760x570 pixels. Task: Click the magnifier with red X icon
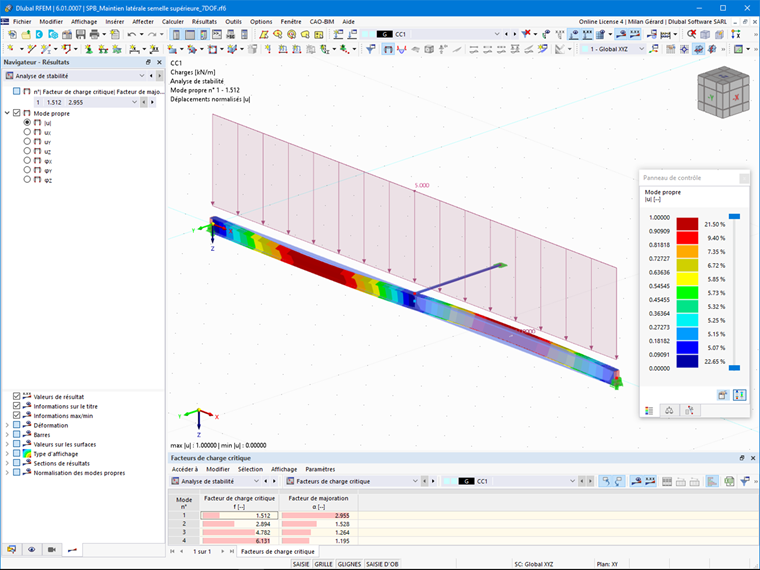(692, 34)
